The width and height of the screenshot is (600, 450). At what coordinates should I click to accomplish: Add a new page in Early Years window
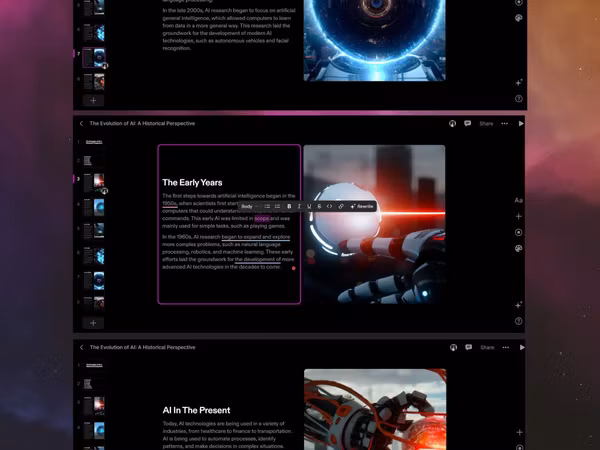[93, 323]
